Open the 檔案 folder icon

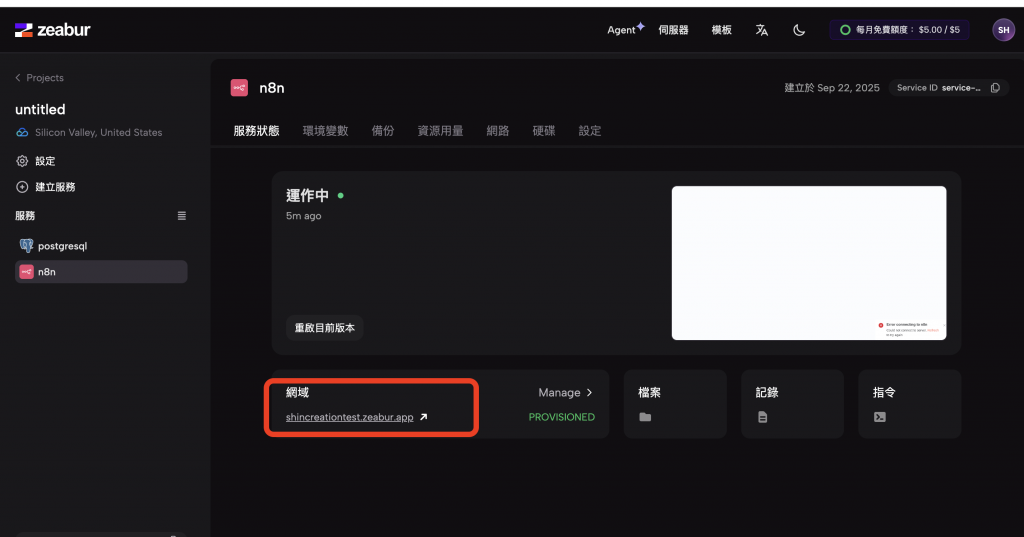point(645,417)
